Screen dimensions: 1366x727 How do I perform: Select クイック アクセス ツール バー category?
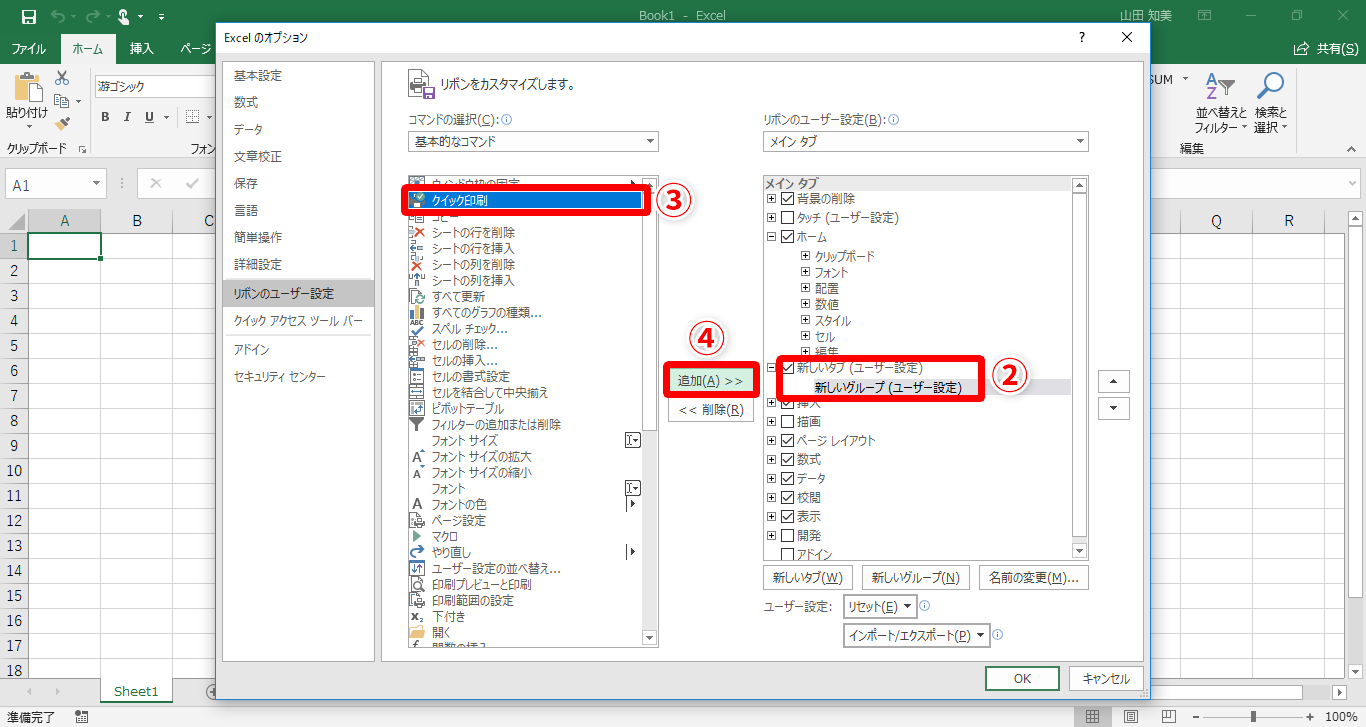click(x=298, y=321)
